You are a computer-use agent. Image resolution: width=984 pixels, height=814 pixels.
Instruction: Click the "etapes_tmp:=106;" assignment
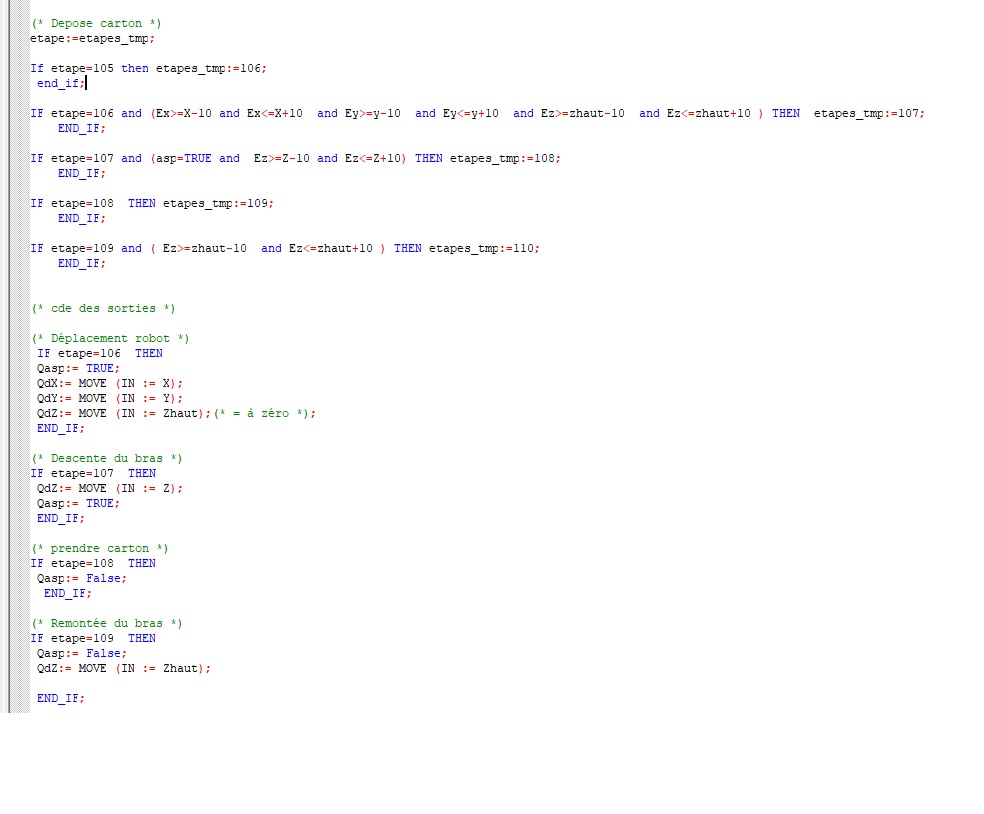211,68
